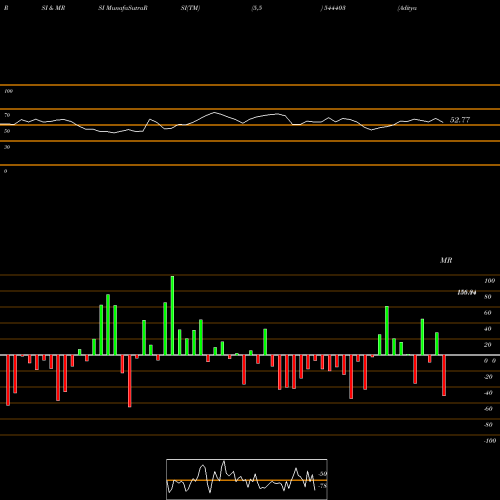500x500 pixels.
Task: Click the 150.94 value in MR panel
Action: coord(467,293)
